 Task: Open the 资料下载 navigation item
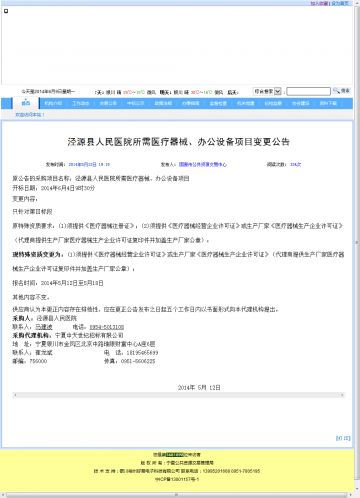point(328,103)
